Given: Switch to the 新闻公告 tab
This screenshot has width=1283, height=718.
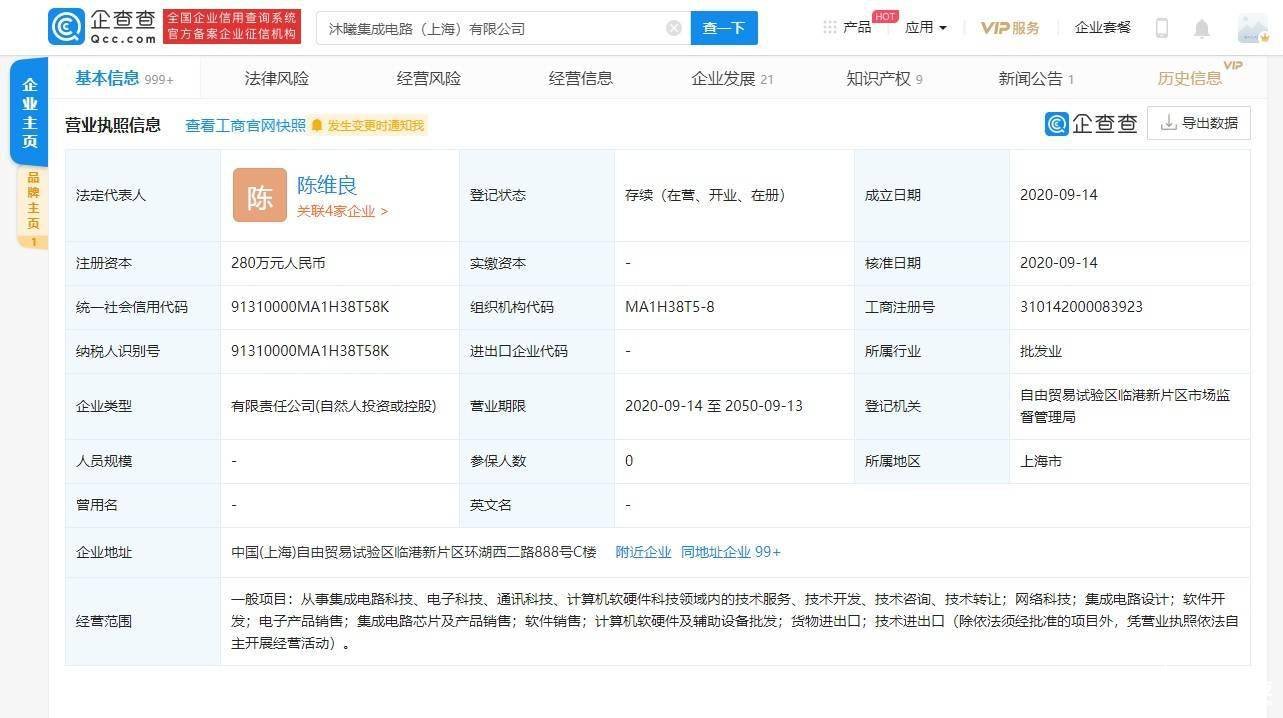Looking at the screenshot, I should coord(1036,78).
